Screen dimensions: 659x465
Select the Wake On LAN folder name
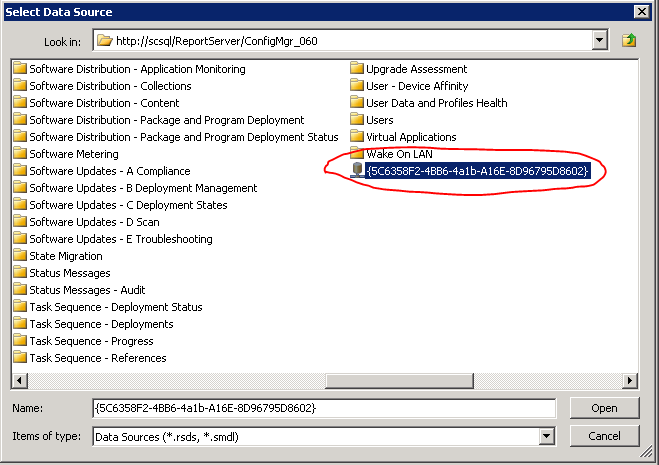[x=399, y=154]
